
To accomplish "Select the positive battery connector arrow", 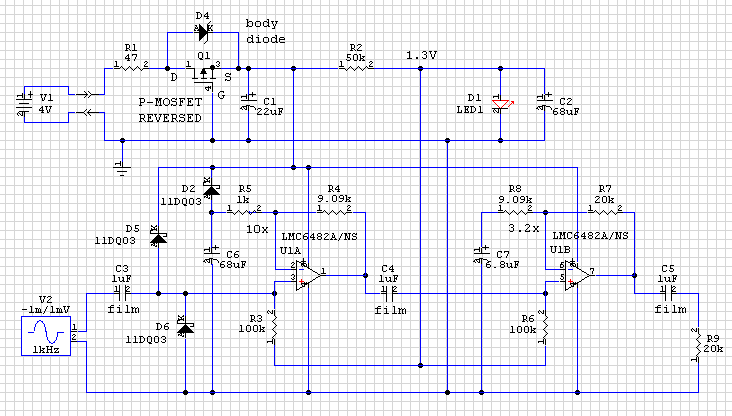I will 89,95.
